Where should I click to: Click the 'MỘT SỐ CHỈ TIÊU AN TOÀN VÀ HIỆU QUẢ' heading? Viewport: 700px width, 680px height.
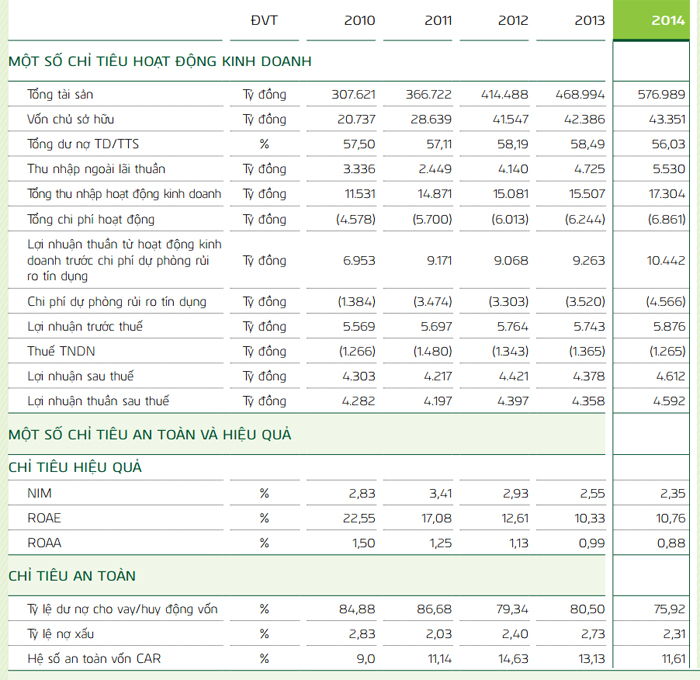coord(149,434)
